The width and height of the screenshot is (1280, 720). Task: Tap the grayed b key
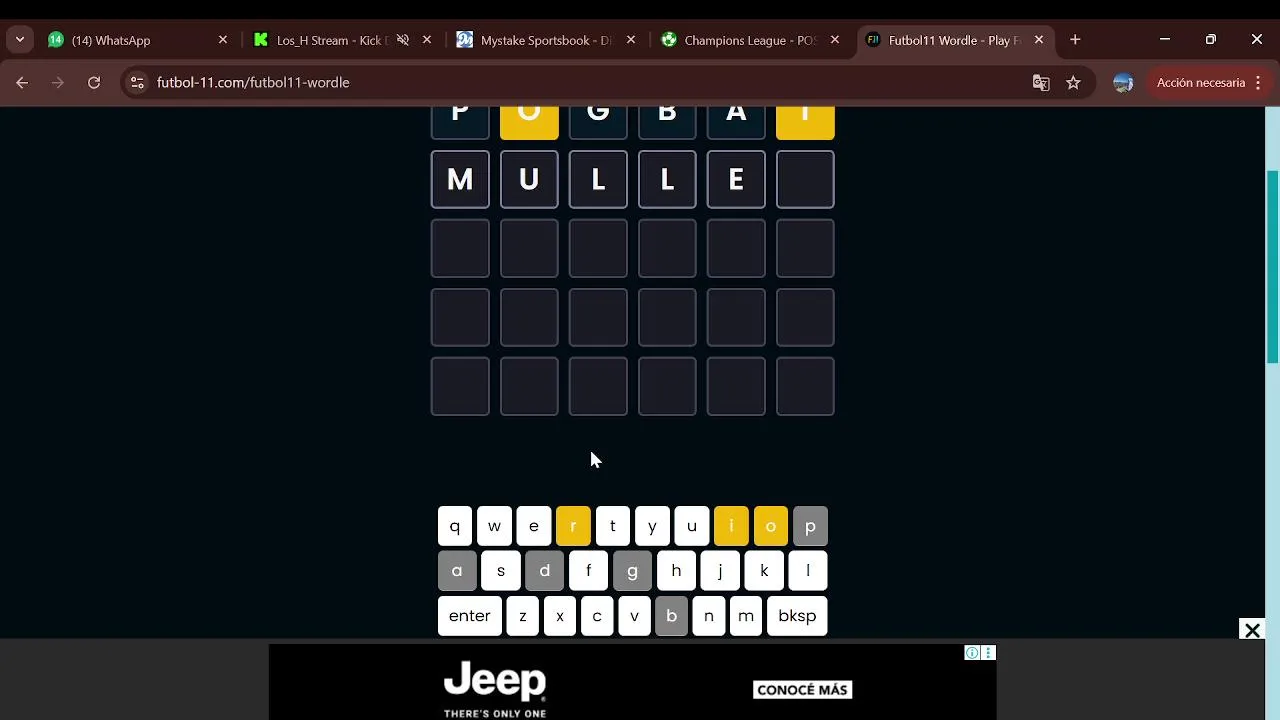pyautogui.click(x=671, y=616)
